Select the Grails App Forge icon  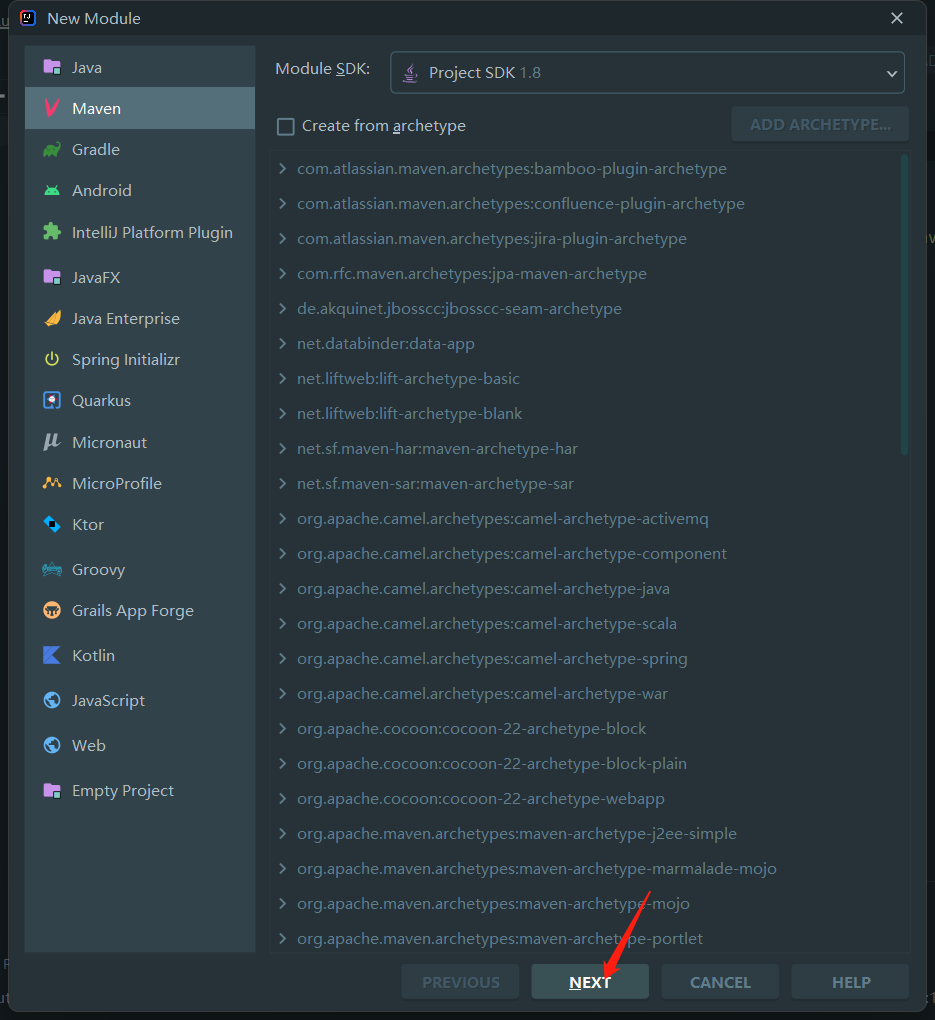click(x=52, y=611)
